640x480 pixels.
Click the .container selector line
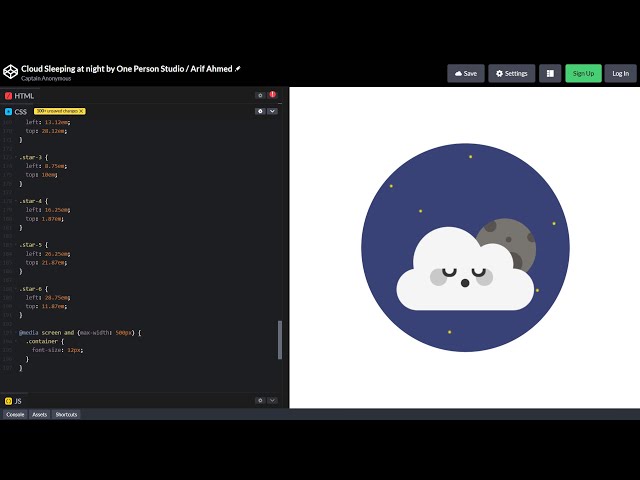click(45, 341)
